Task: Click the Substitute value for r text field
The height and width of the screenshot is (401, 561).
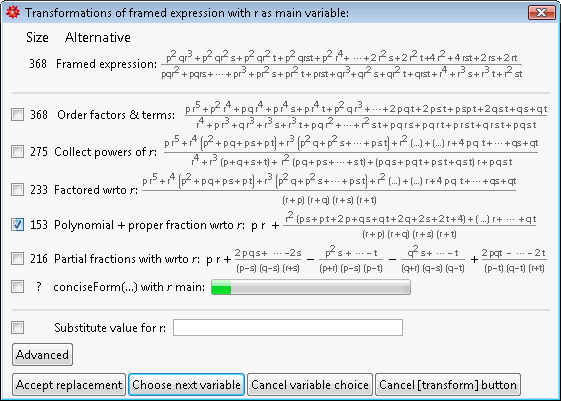Action: pos(288,327)
